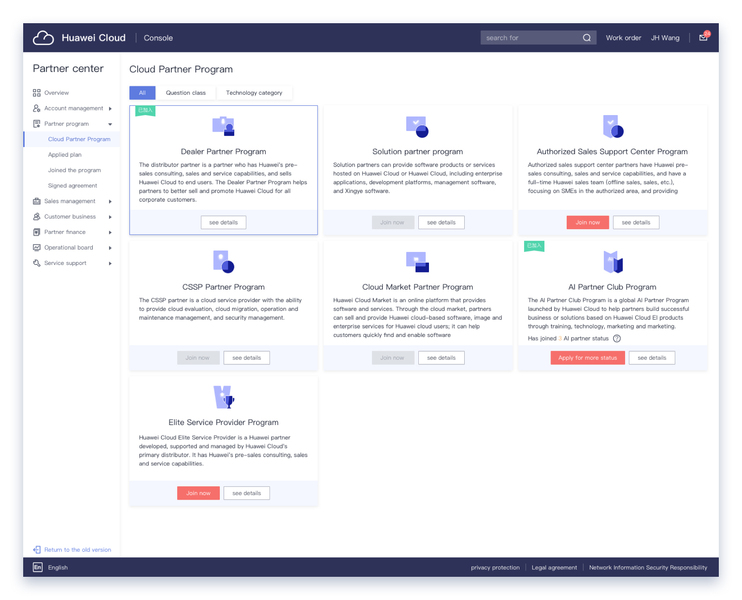
Task: Click the Overview grid icon
Action: (36, 93)
